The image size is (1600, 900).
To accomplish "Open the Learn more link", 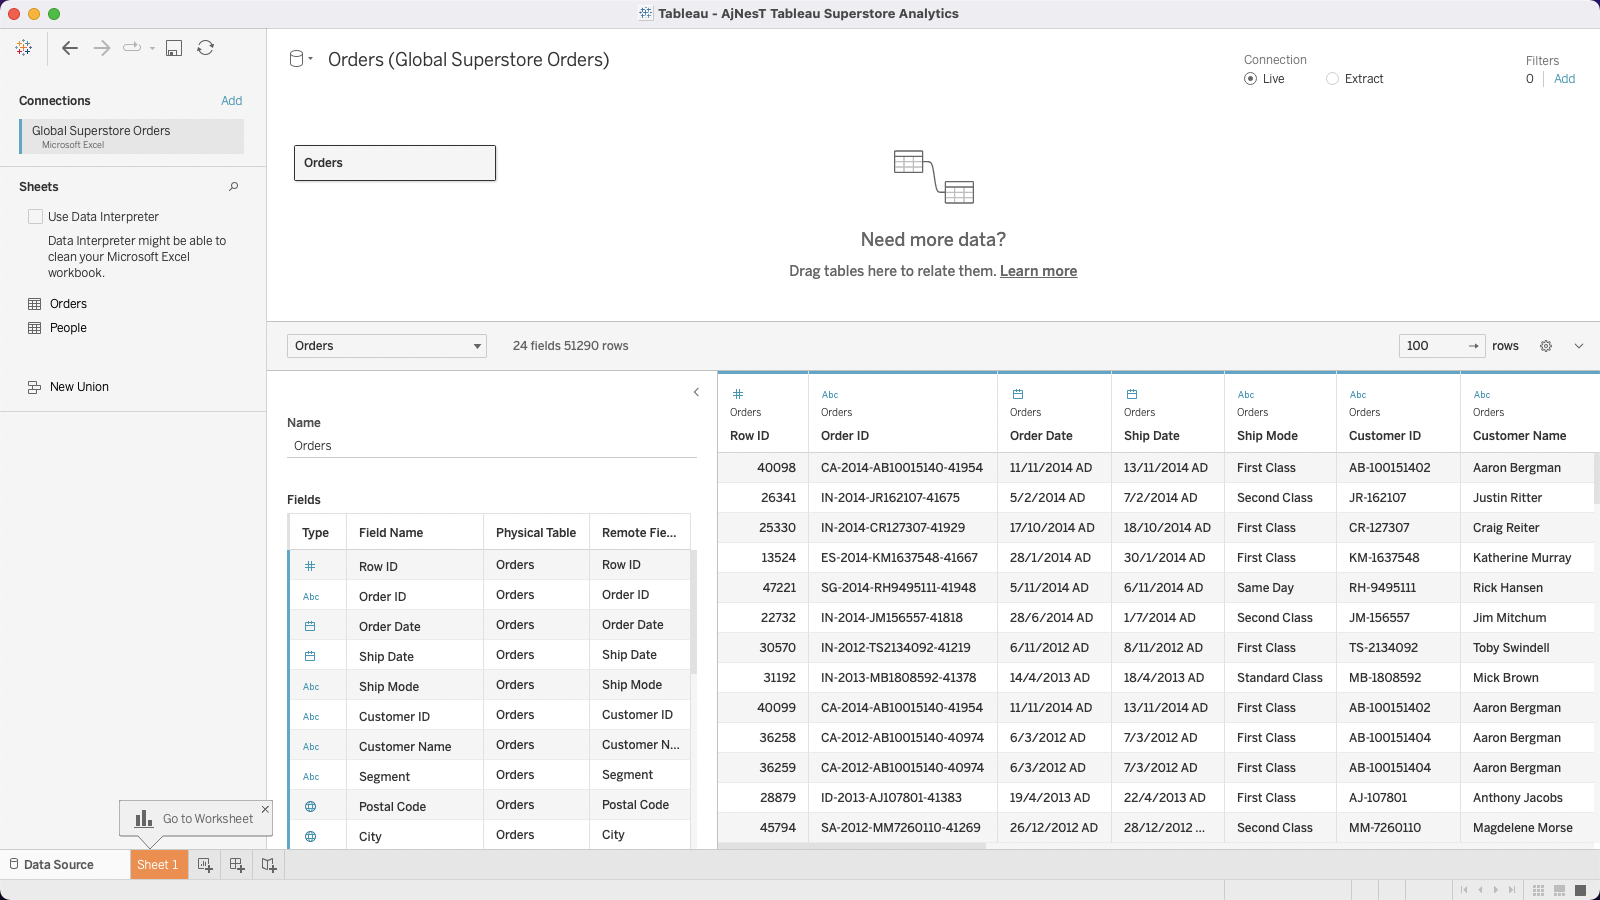I will [x=1038, y=271].
